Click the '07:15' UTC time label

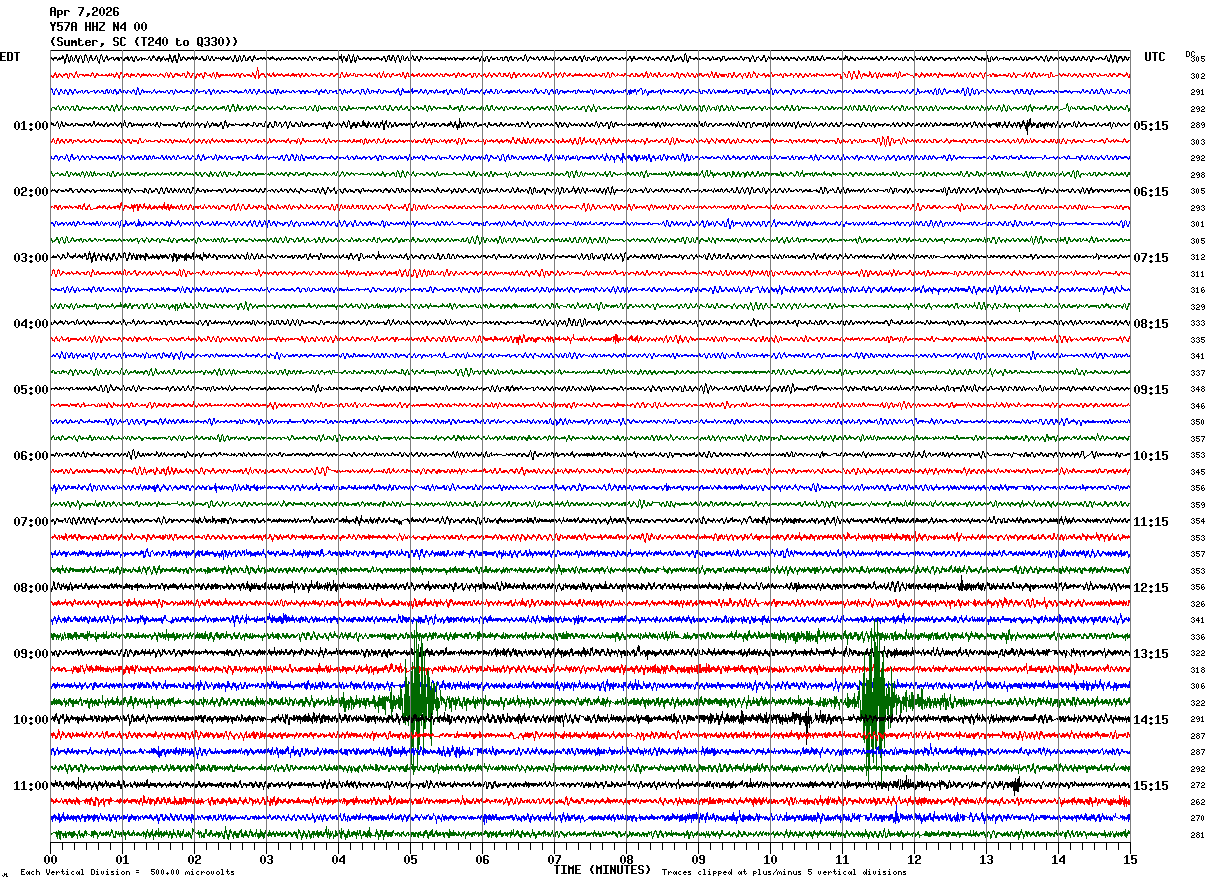(x=1151, y=258)
